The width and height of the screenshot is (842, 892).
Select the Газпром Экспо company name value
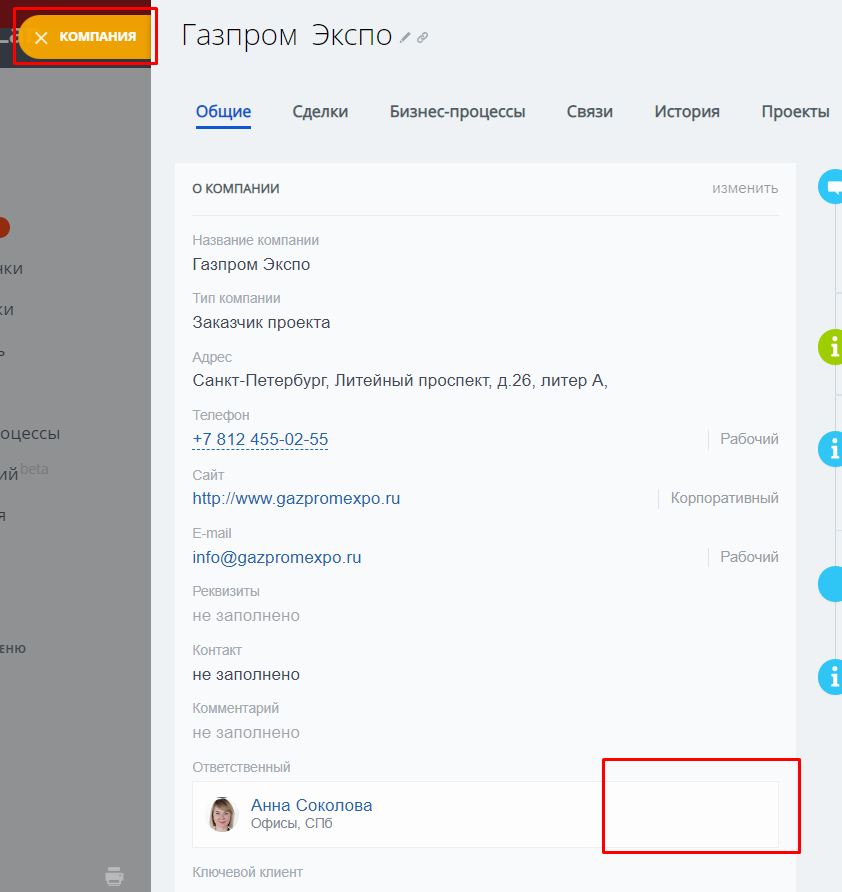pyautogui.click(x=251, y=265)
